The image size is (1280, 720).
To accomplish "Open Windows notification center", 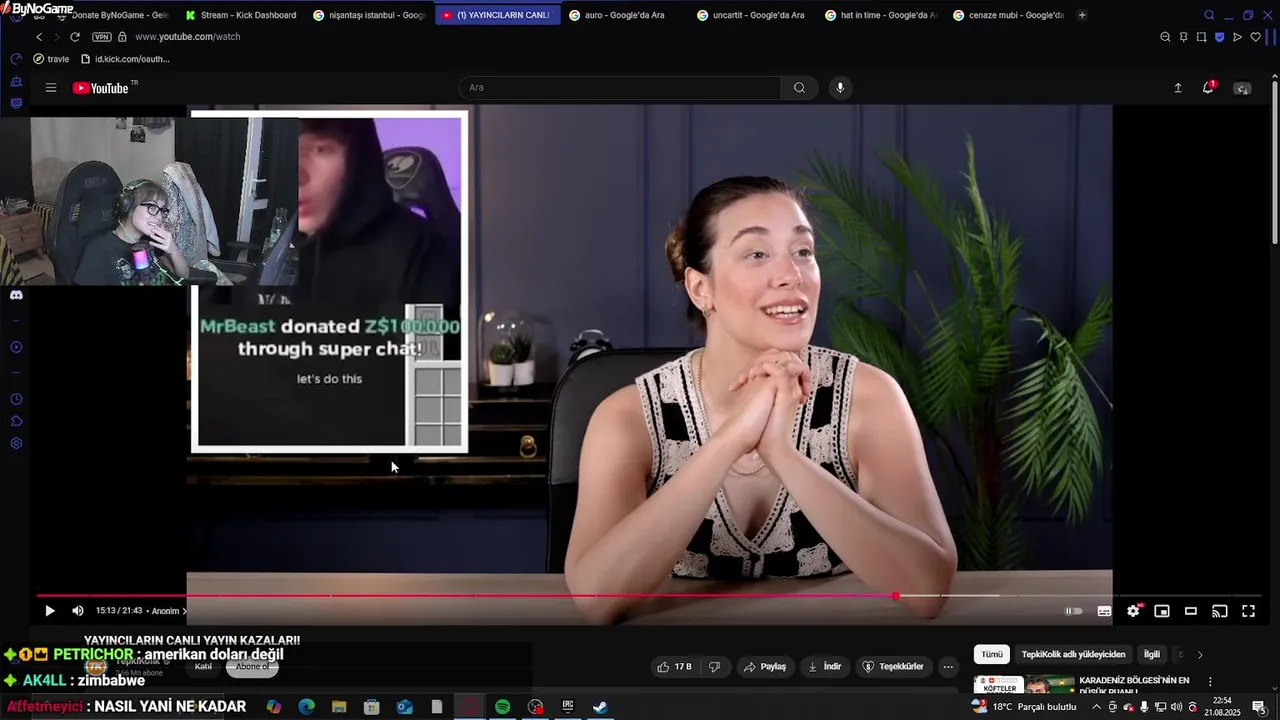I will (1259, 707).
